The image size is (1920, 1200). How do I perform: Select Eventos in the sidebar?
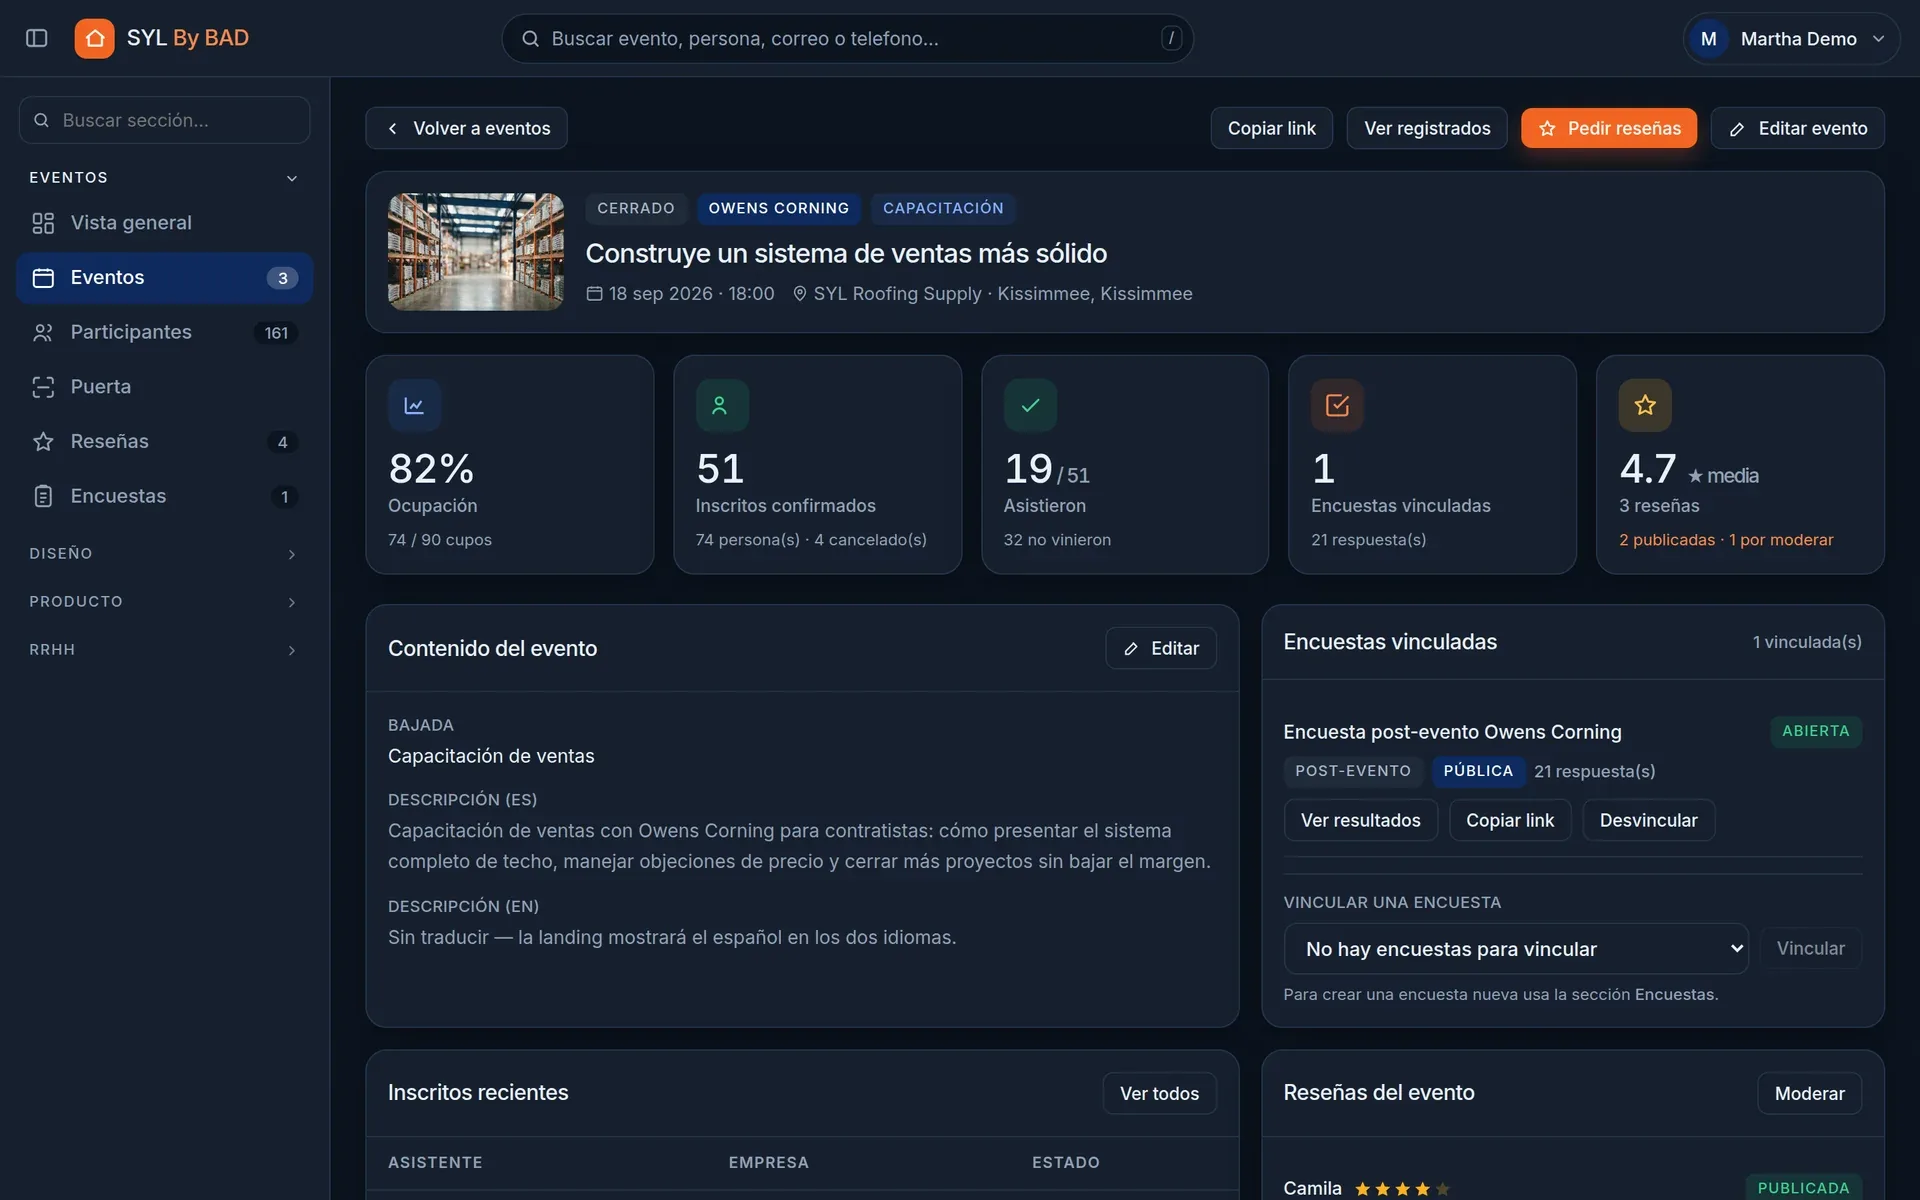(x=164, y=278)
